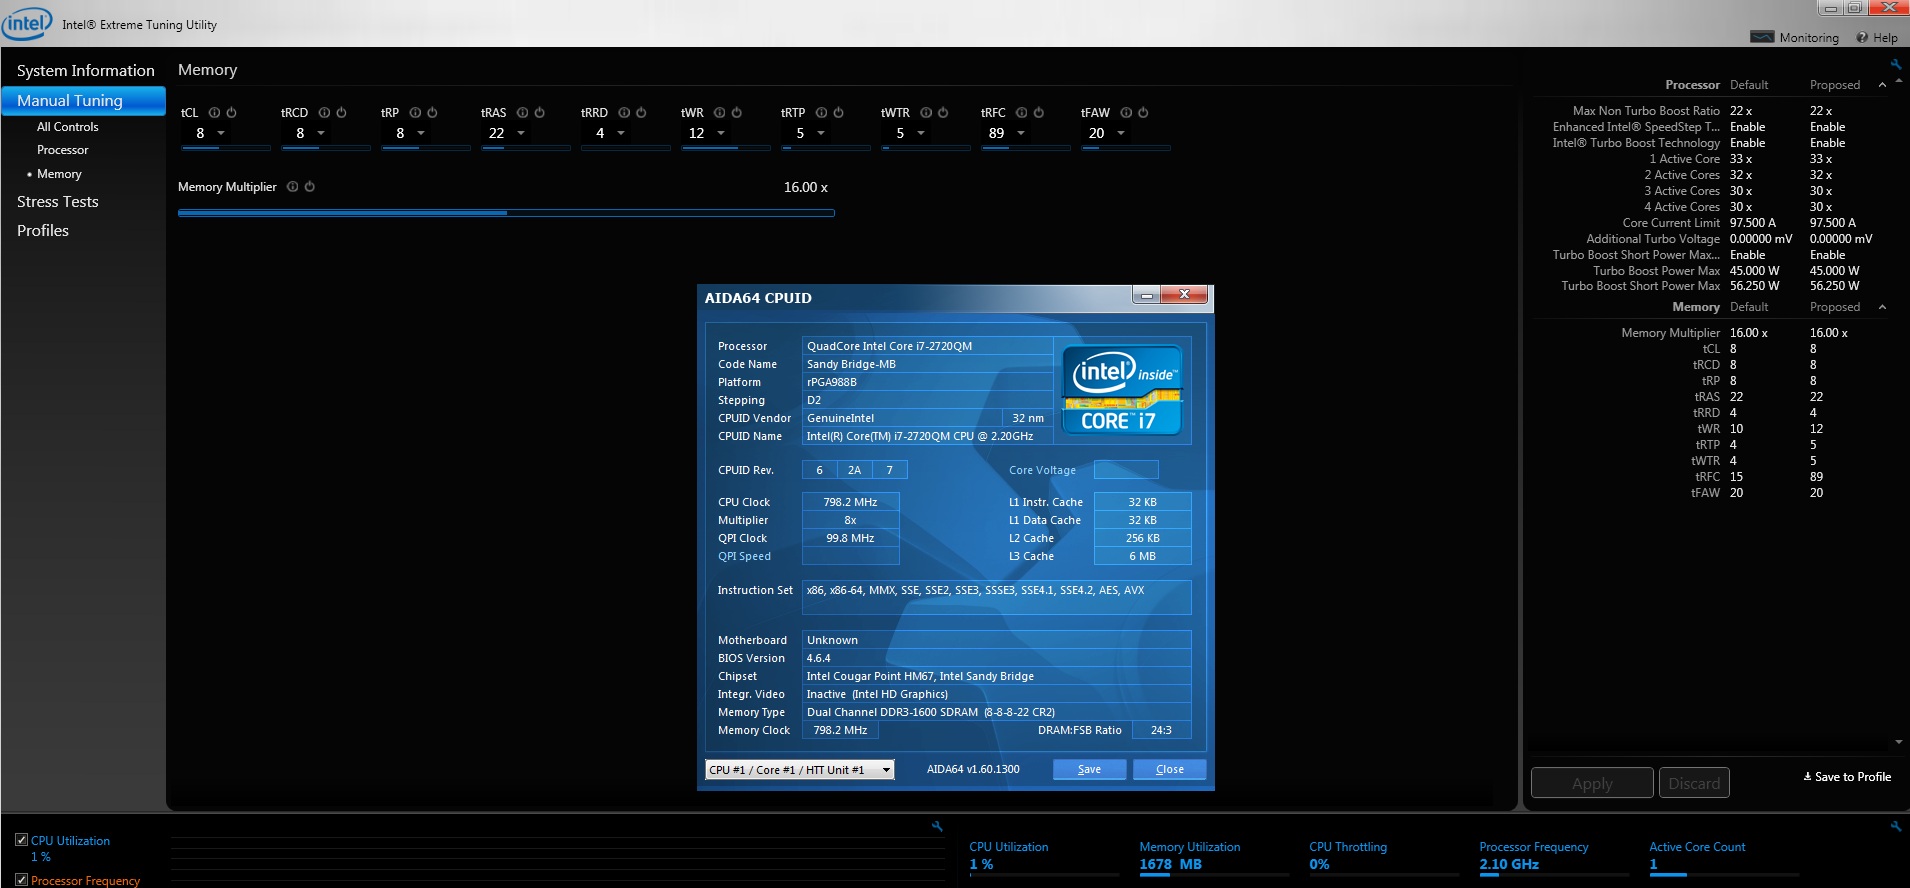Image resolution: width=1910 pixels, height=888 pixels.
Task: Click the info icon next to tWR
Action: click(719, 113)
